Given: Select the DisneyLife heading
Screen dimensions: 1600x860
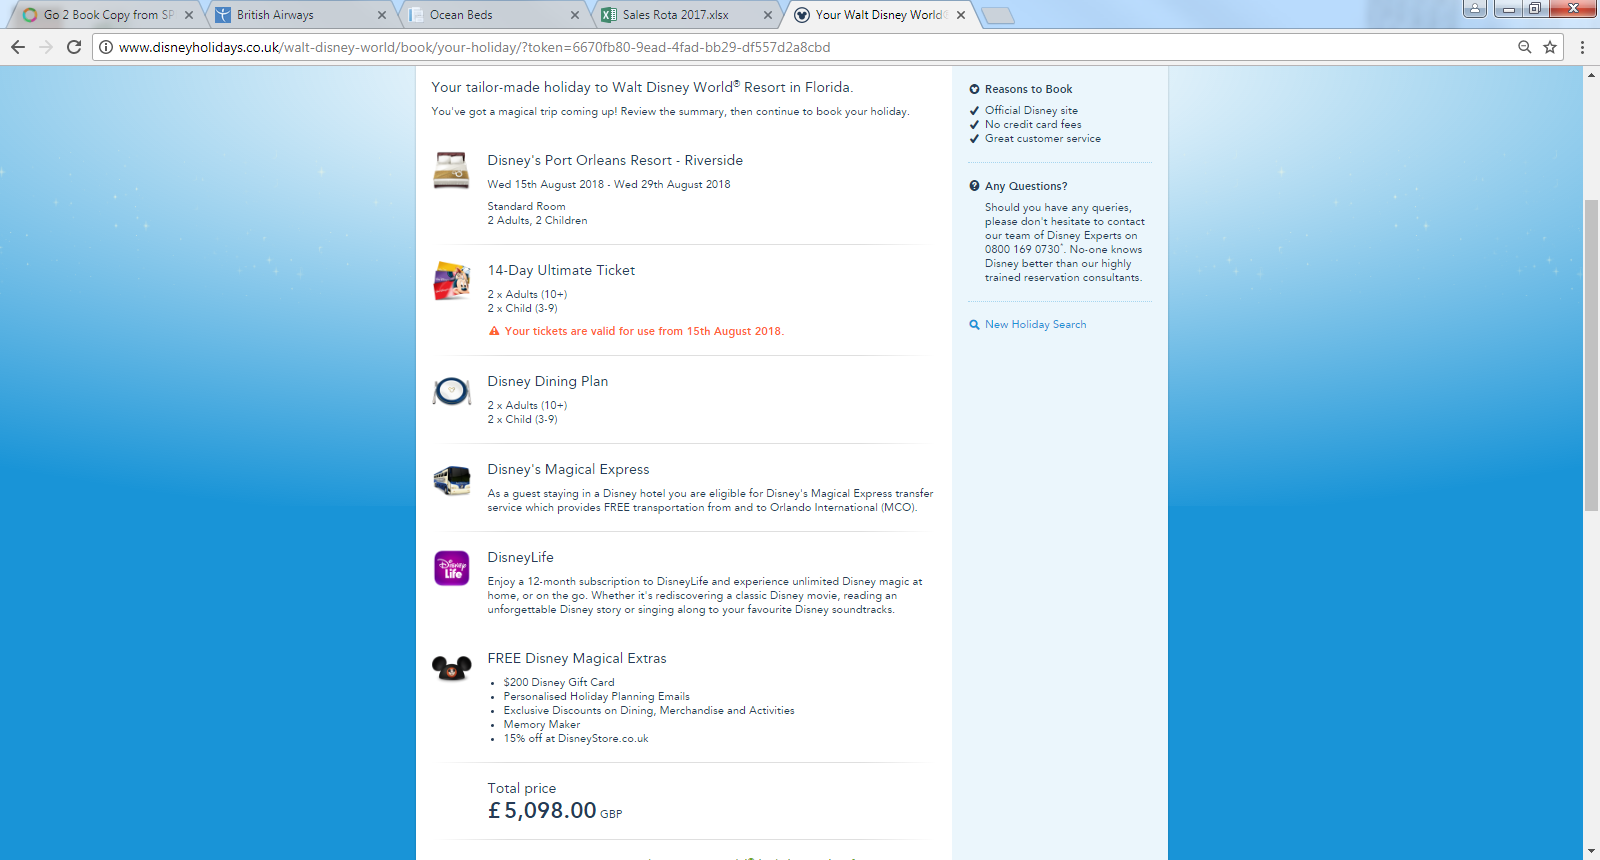Looking at the screenshot, I should [520, 557].
